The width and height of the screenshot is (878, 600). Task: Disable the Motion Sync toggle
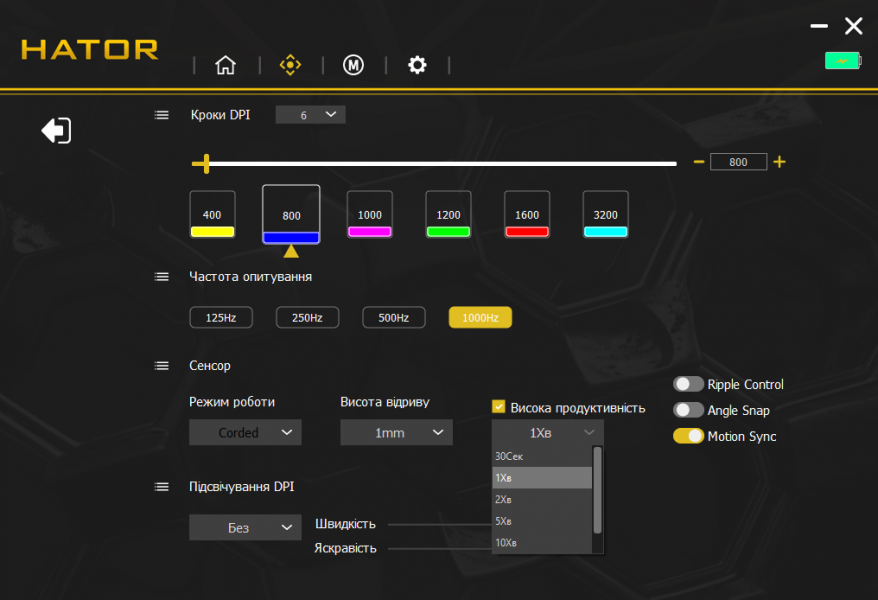coord(688,436)
